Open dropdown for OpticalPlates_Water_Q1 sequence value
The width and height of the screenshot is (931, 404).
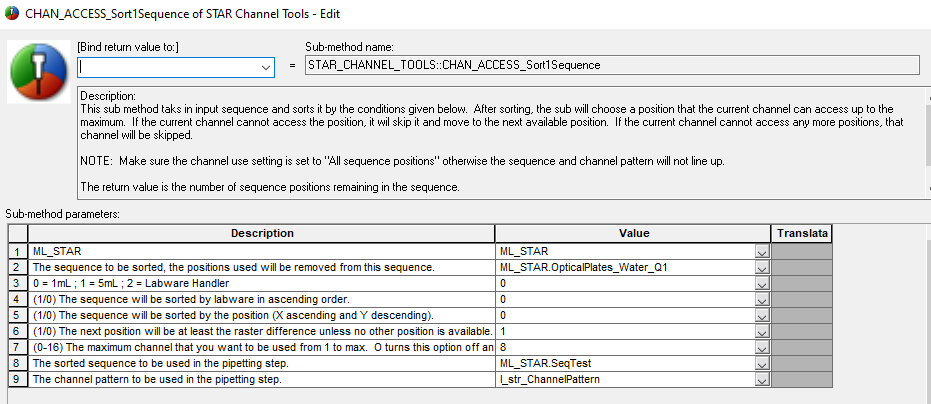761,268
